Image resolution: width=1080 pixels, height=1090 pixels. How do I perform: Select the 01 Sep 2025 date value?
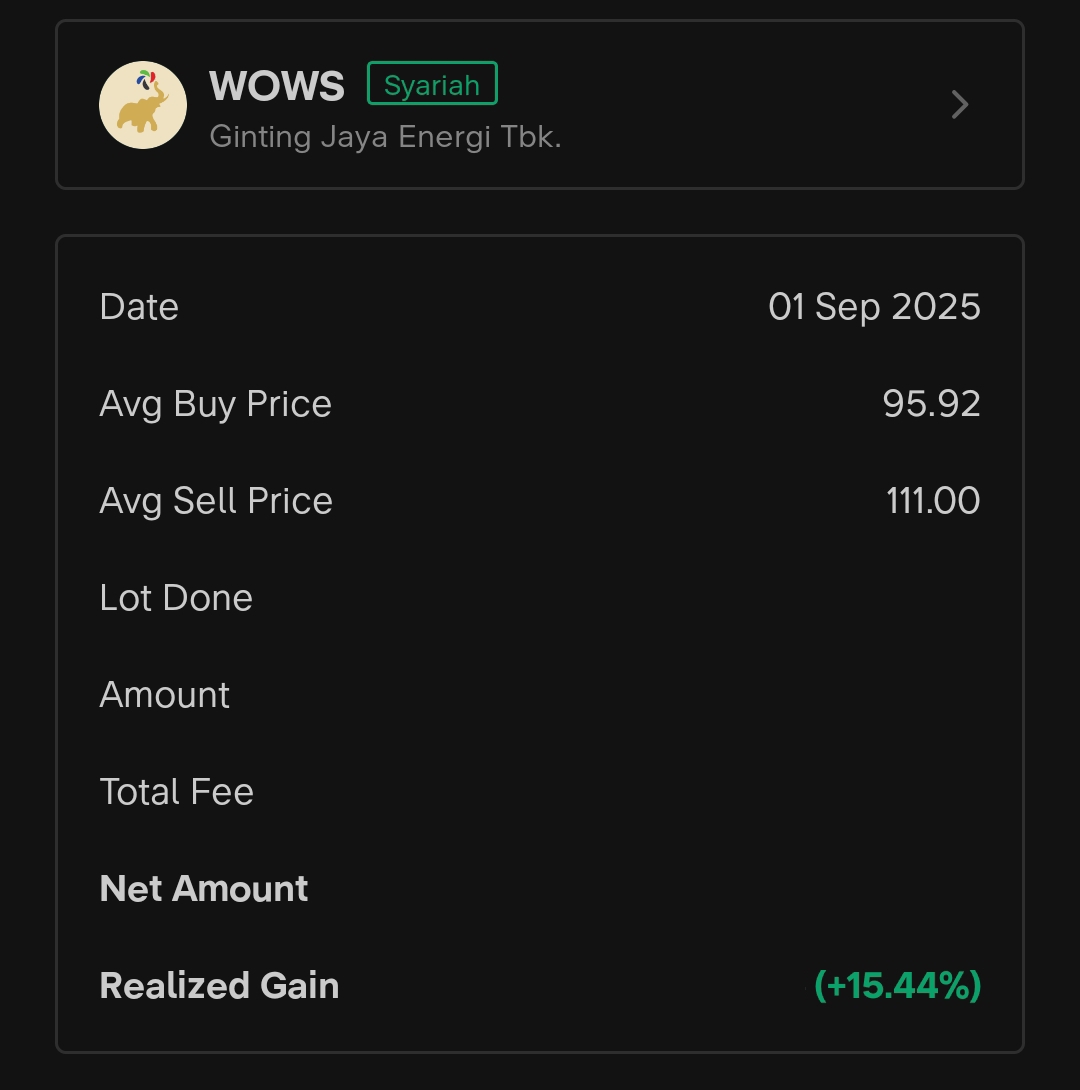[874, 307]
